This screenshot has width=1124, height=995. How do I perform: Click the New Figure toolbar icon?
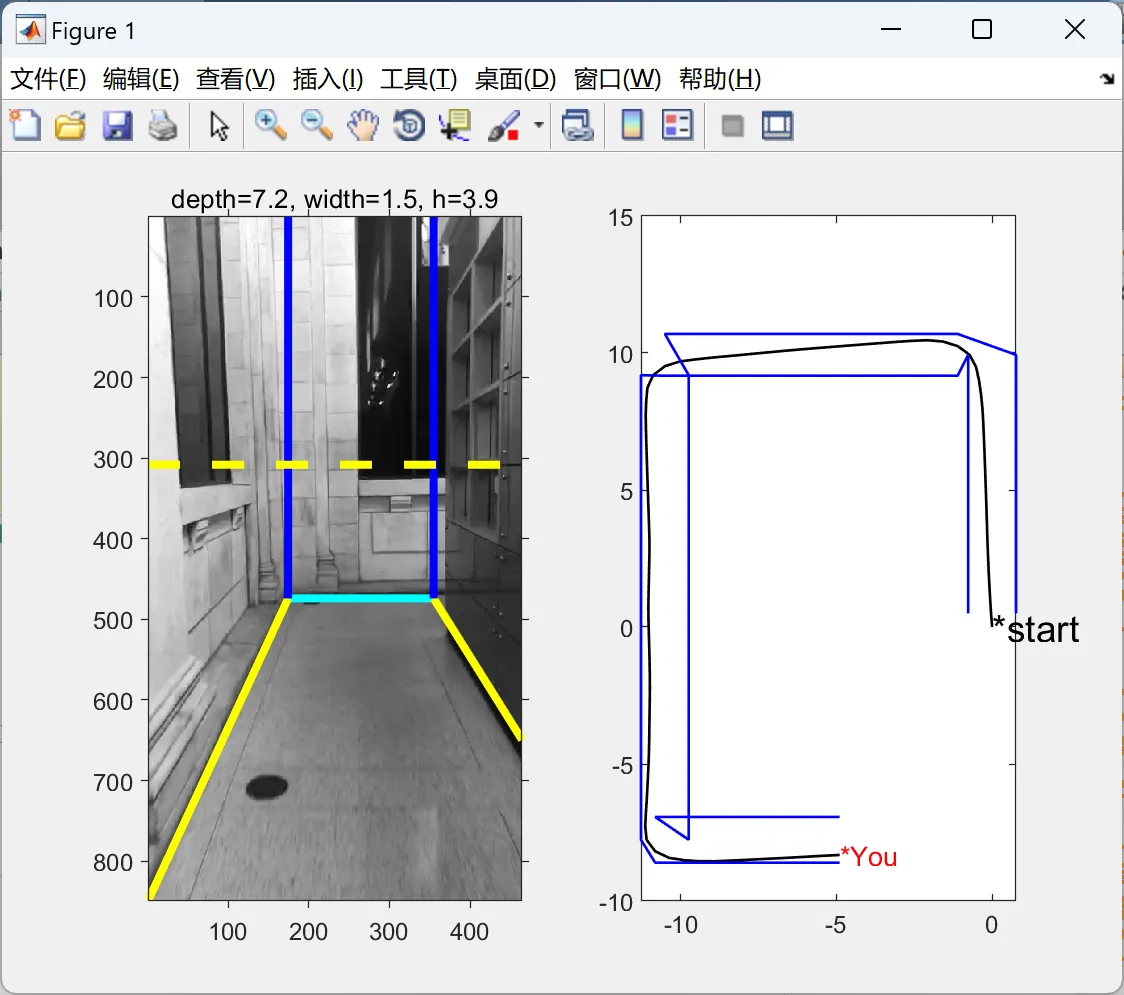[24, 125]
